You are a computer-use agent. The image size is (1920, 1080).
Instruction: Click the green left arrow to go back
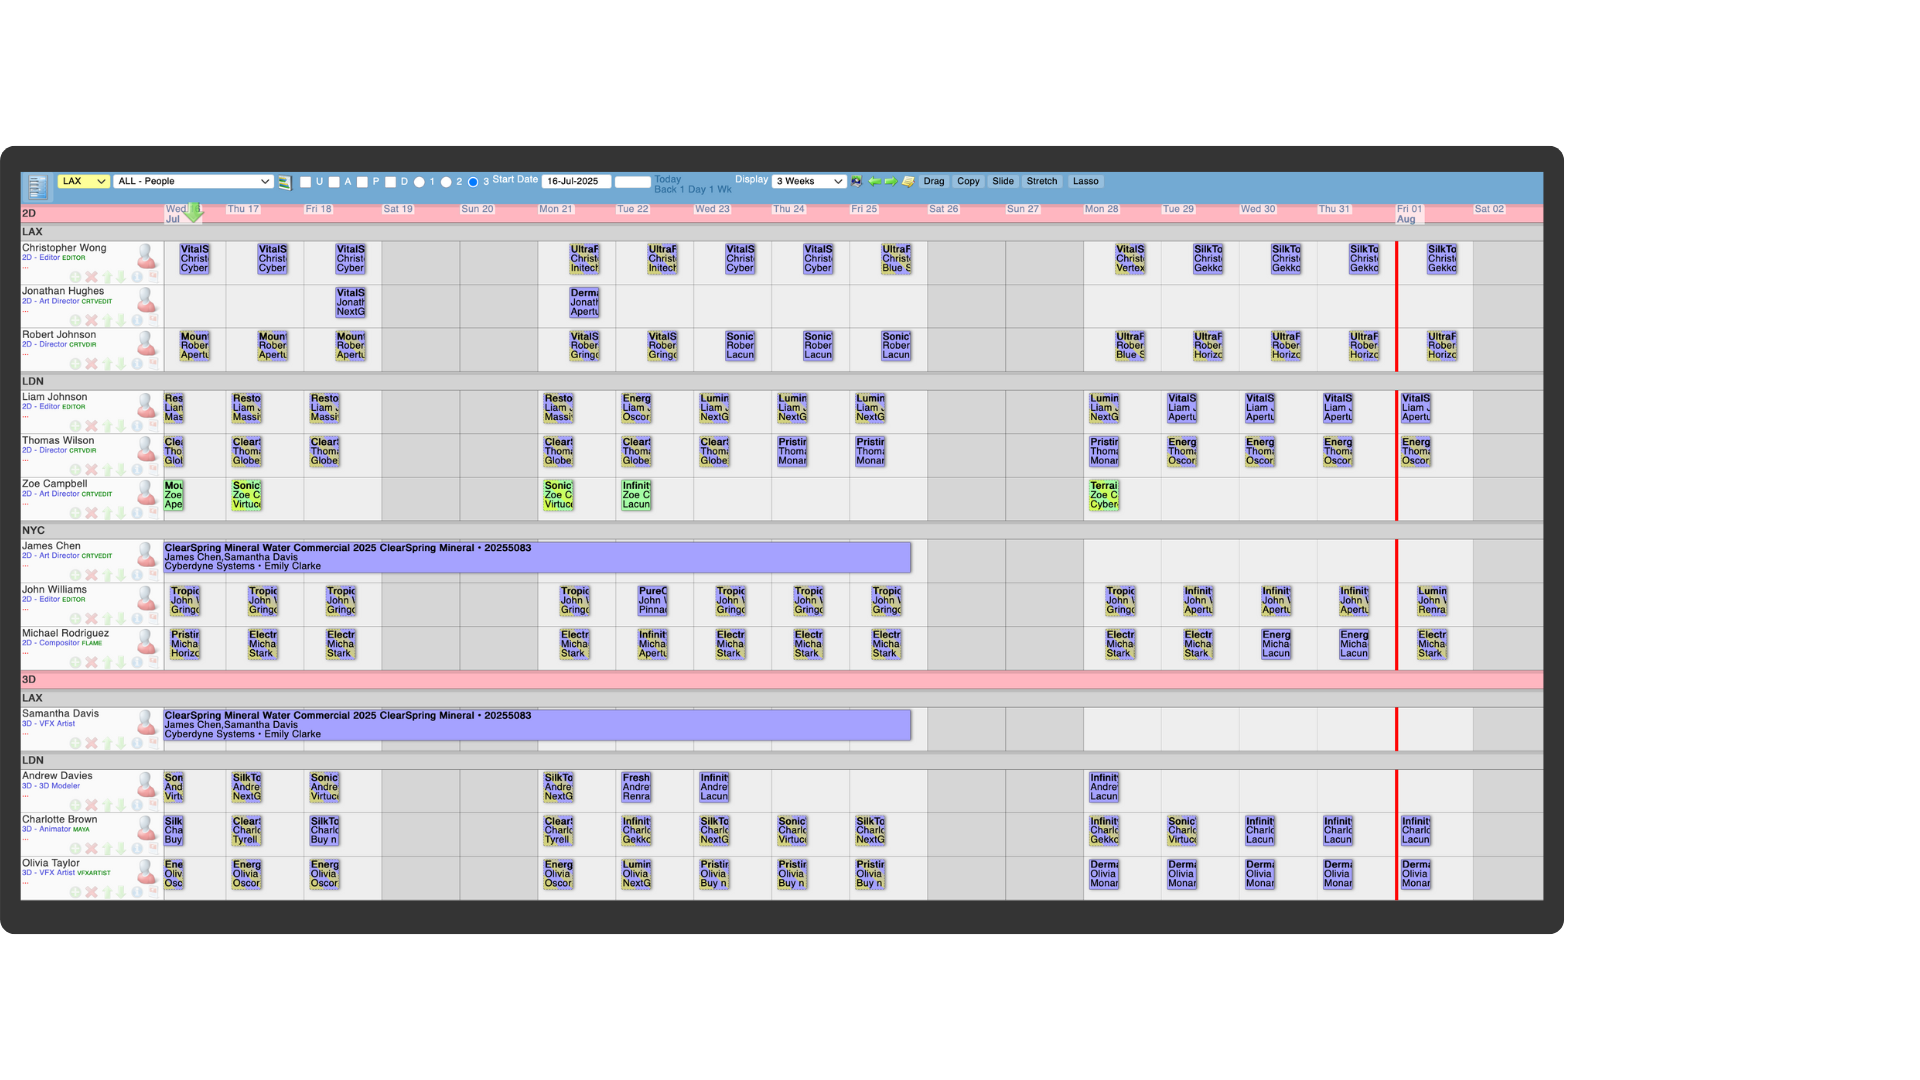click(875, 182)
